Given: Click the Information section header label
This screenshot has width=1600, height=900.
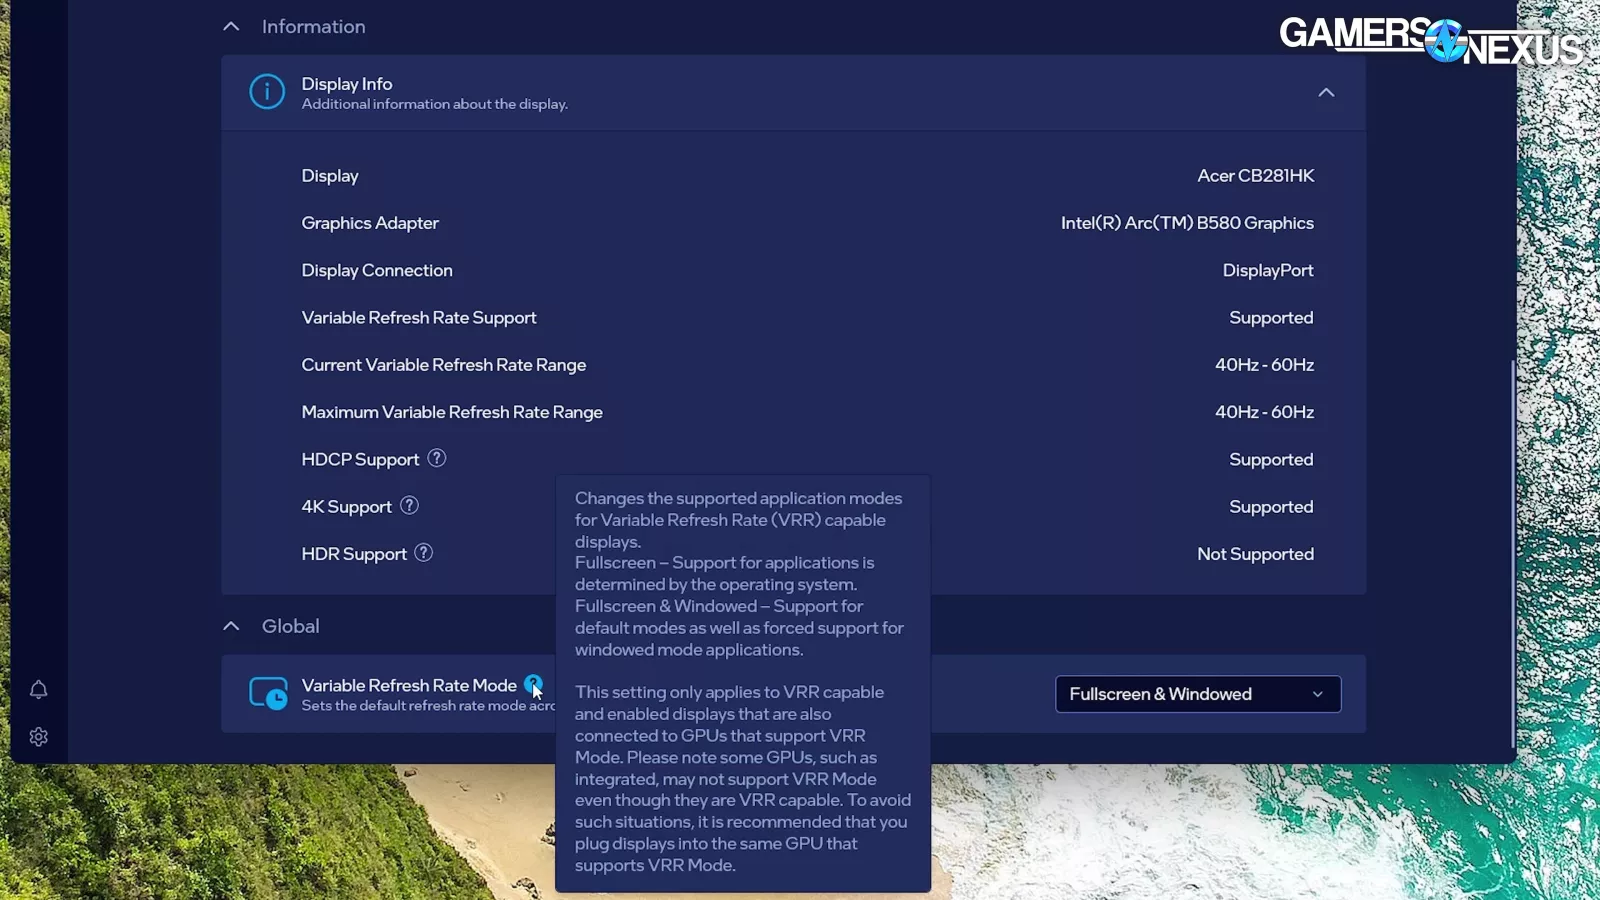Looking at the screenshot, I should (313, 26).
